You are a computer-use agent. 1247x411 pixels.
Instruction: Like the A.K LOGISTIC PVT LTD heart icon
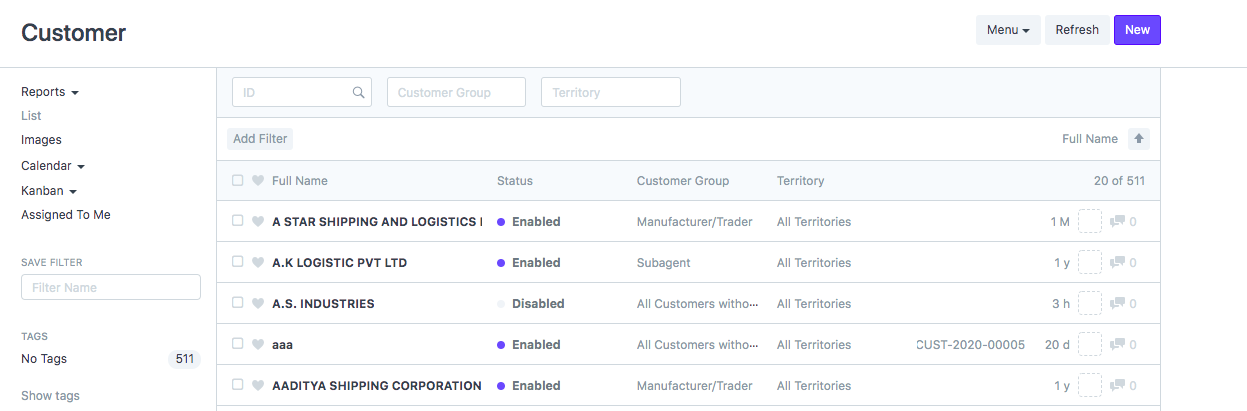coord(258,262)
